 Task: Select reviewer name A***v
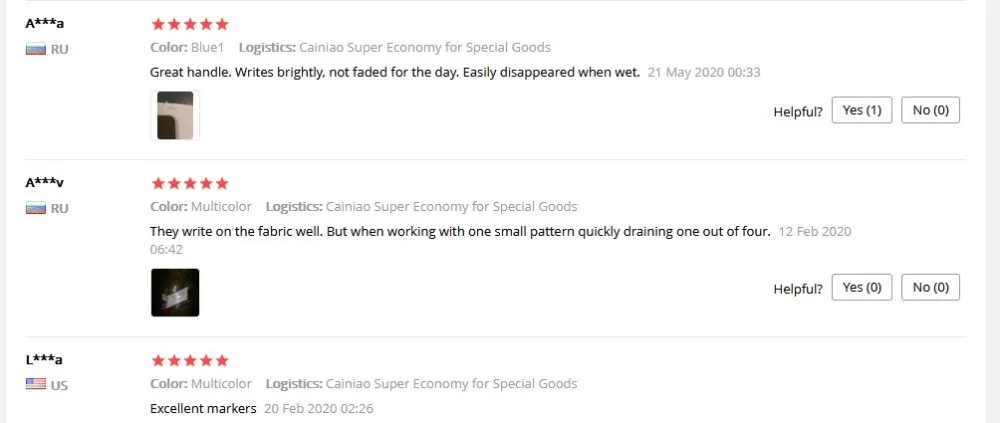click(45, 183)
